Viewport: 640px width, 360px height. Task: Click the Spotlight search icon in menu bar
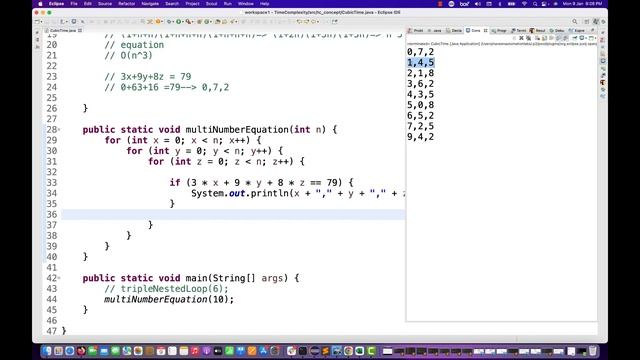pyautogui.click(x=535, y=4)
